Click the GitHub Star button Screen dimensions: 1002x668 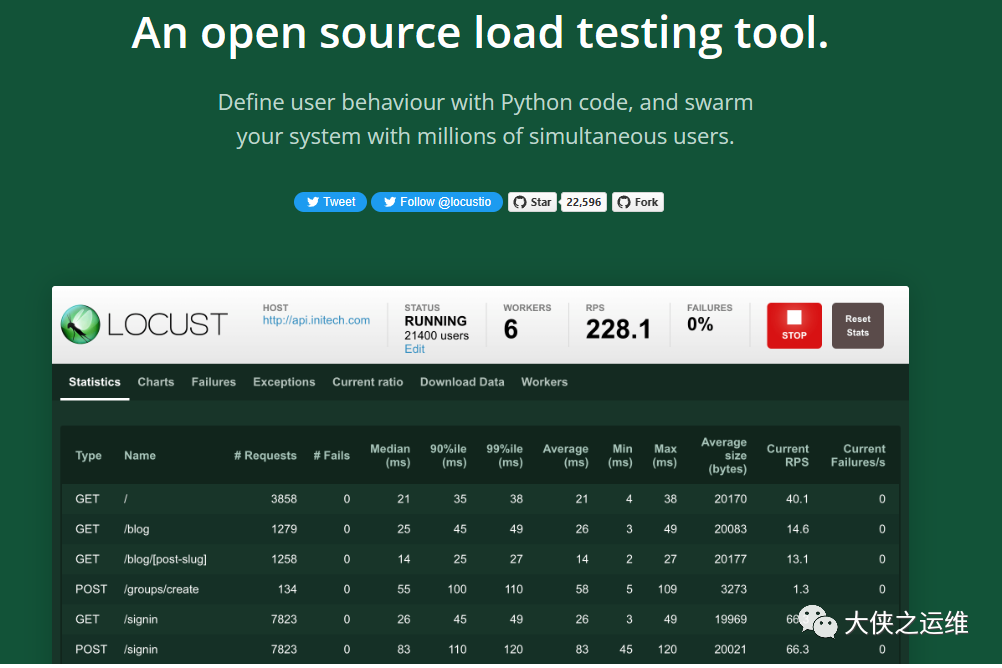point(532,202)
